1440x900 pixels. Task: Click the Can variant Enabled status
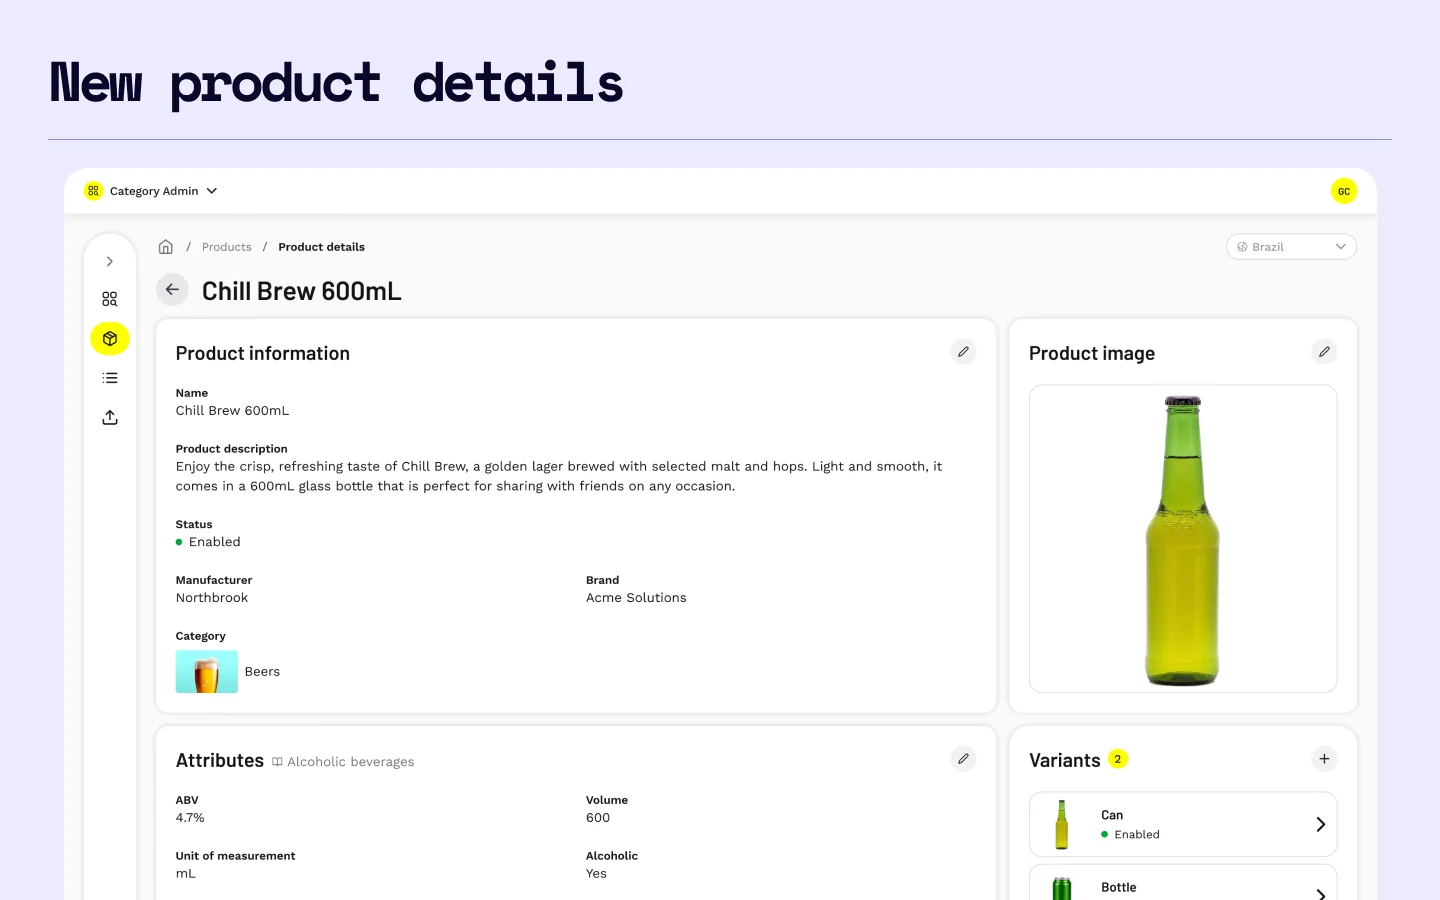(1131, 834)
